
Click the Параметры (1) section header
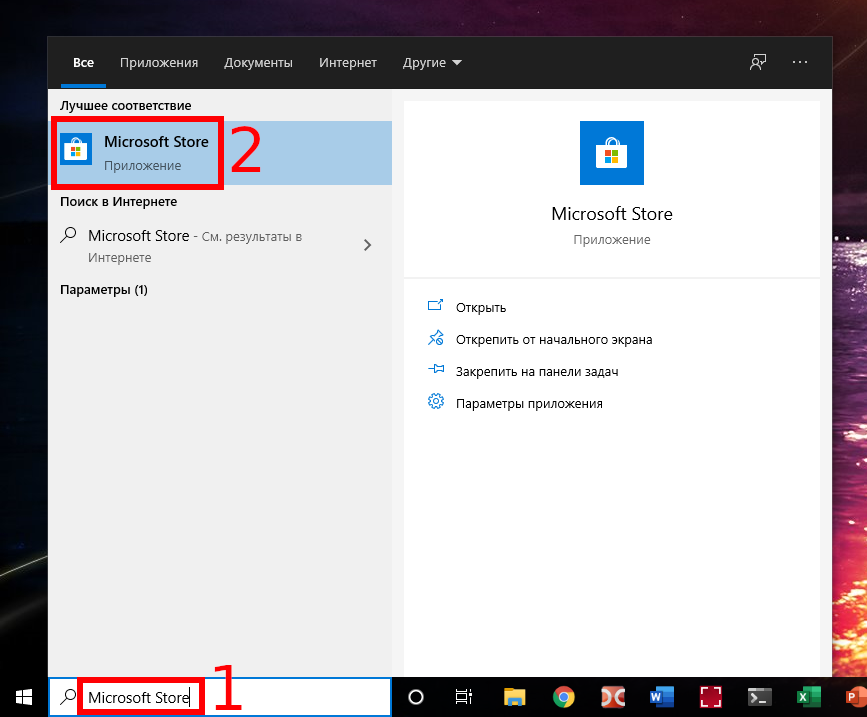pos(103,290)
